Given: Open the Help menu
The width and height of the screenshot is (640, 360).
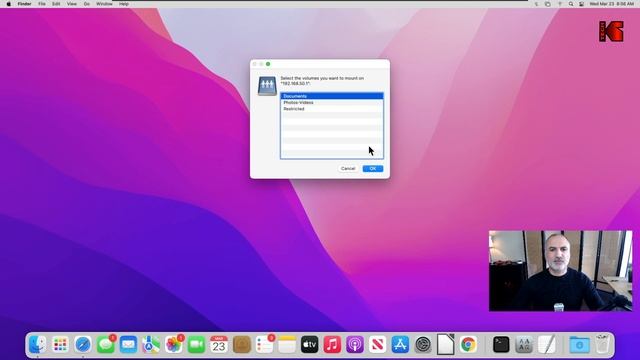Looking at the screenshot, I should [x=124, y=4].
